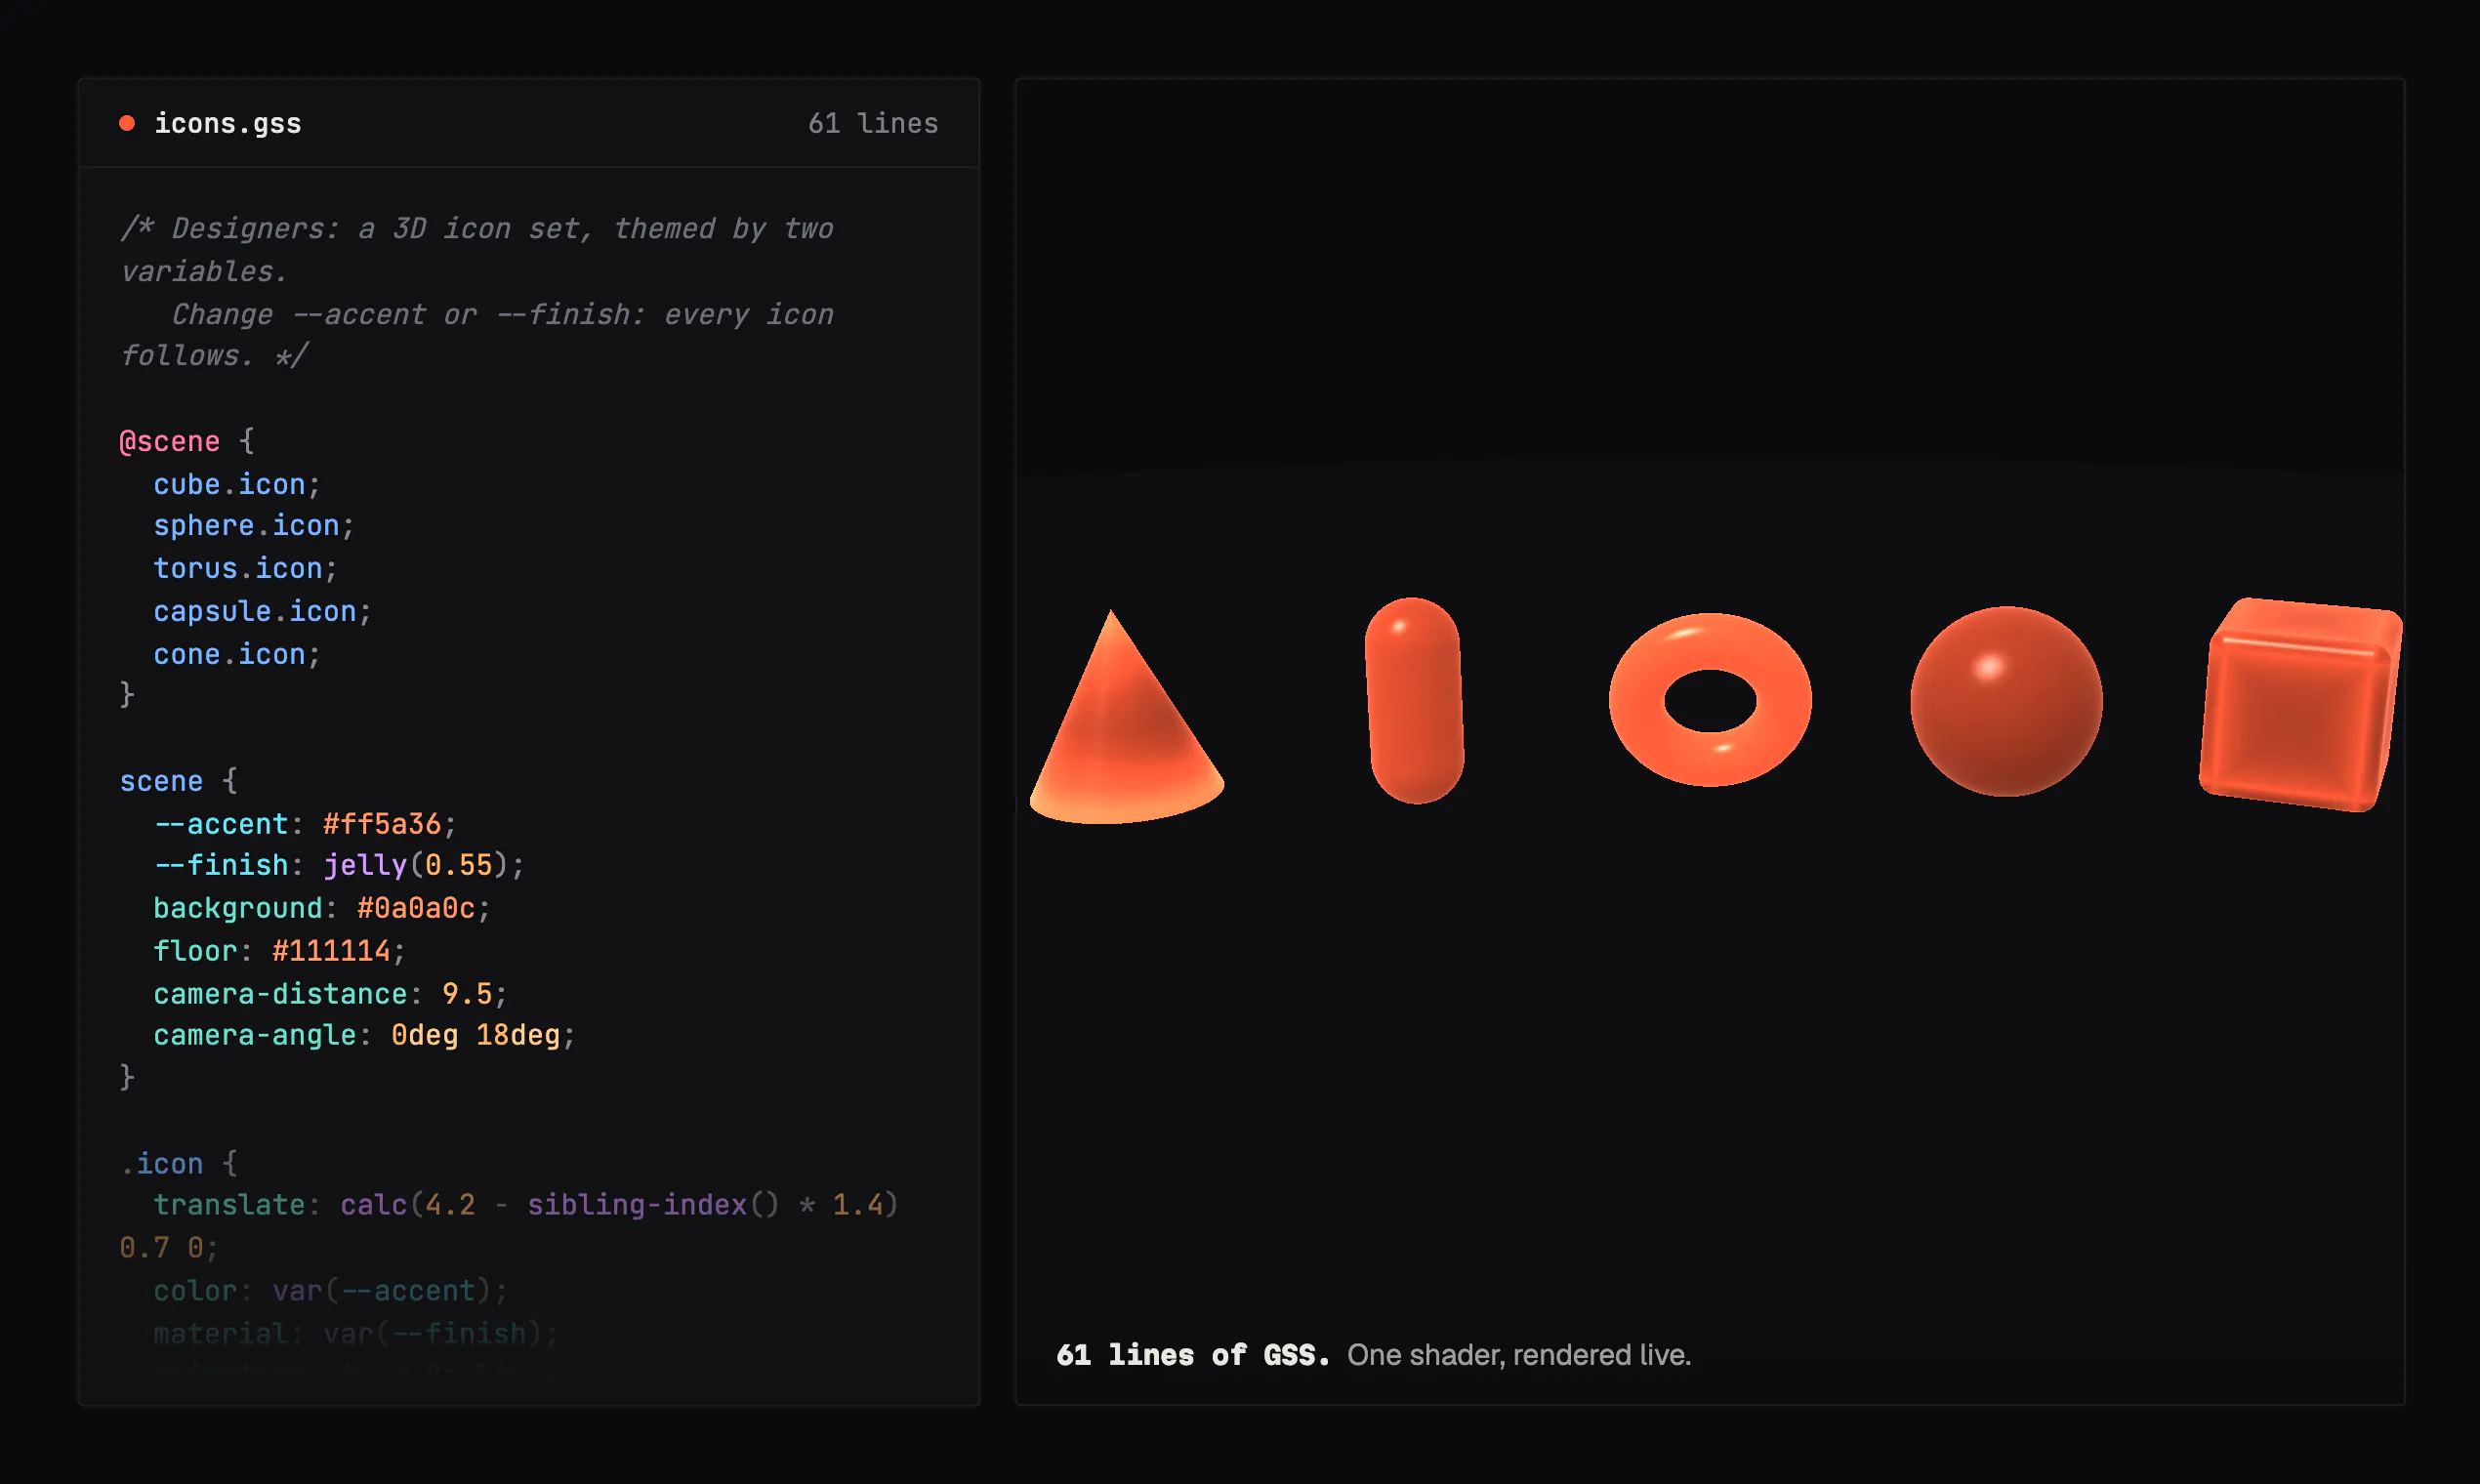Screen dimensions: 2480x1484
Task: Click the background value #0a0a0c
Action: pos(415,908)
